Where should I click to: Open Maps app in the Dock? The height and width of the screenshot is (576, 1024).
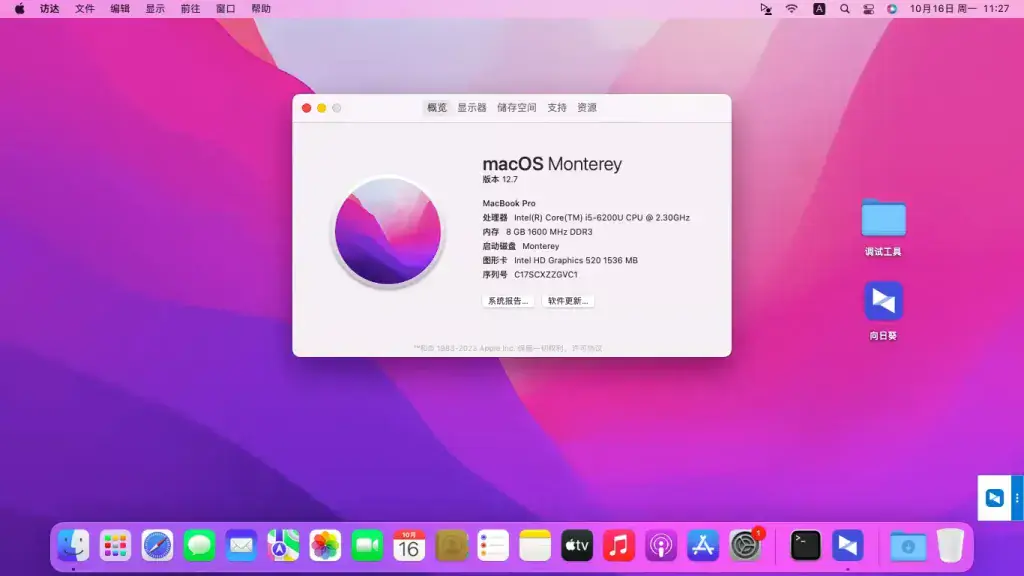pos(283,545)
